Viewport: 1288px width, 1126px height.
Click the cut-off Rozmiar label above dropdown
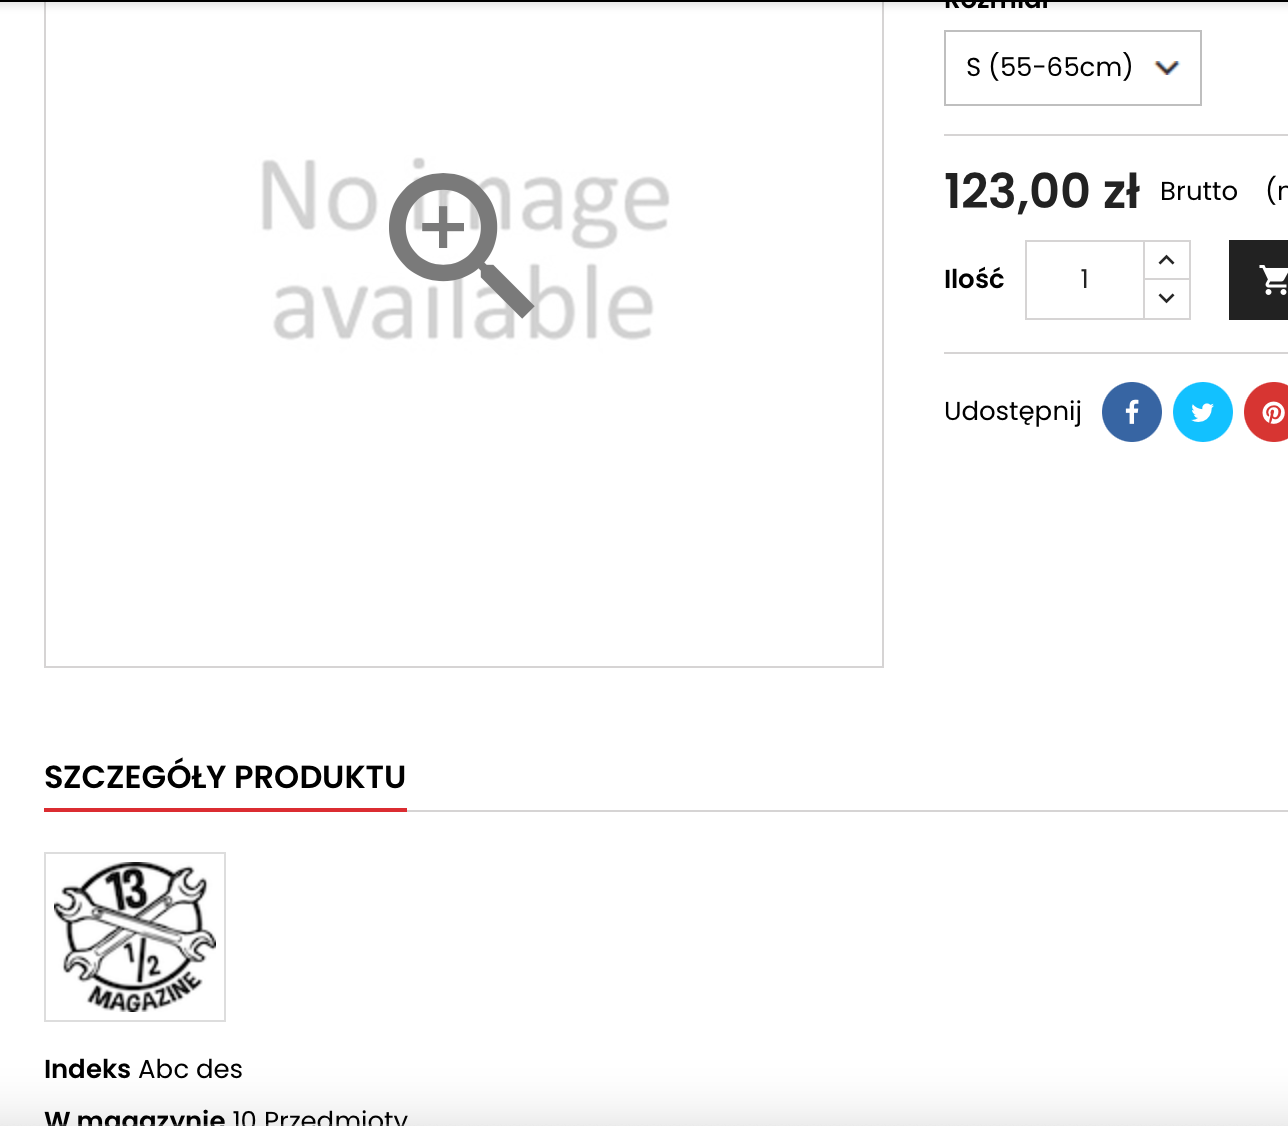[x=997, y=5]
